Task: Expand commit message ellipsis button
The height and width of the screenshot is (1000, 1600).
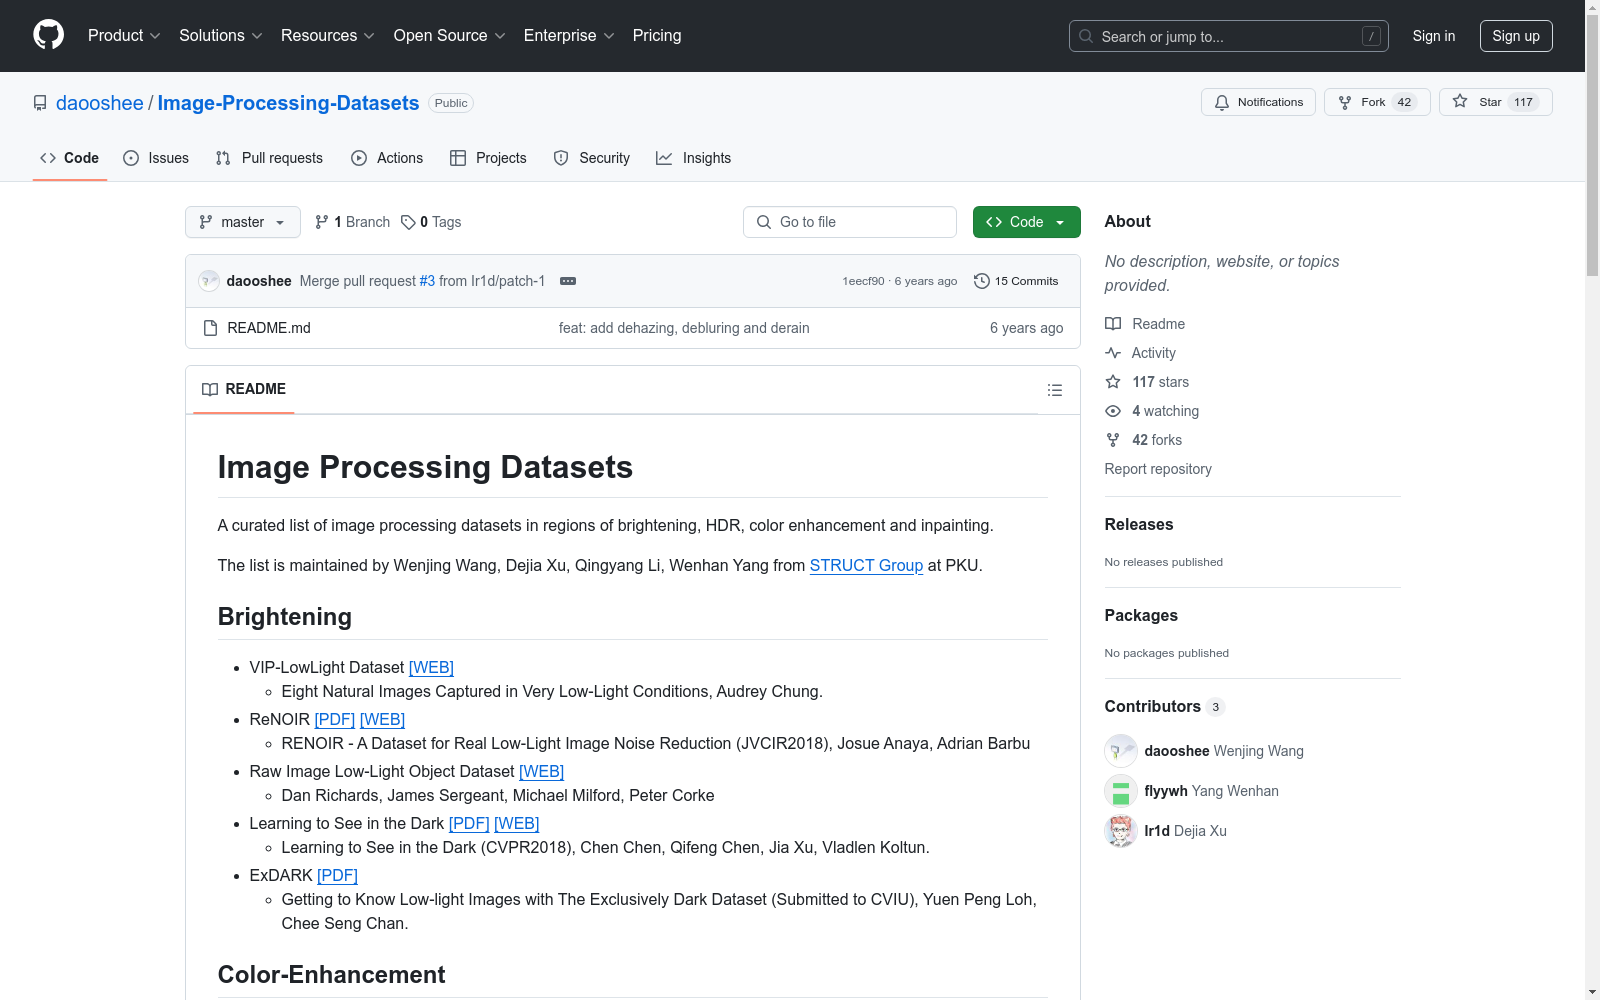Action: pos(568,281)
